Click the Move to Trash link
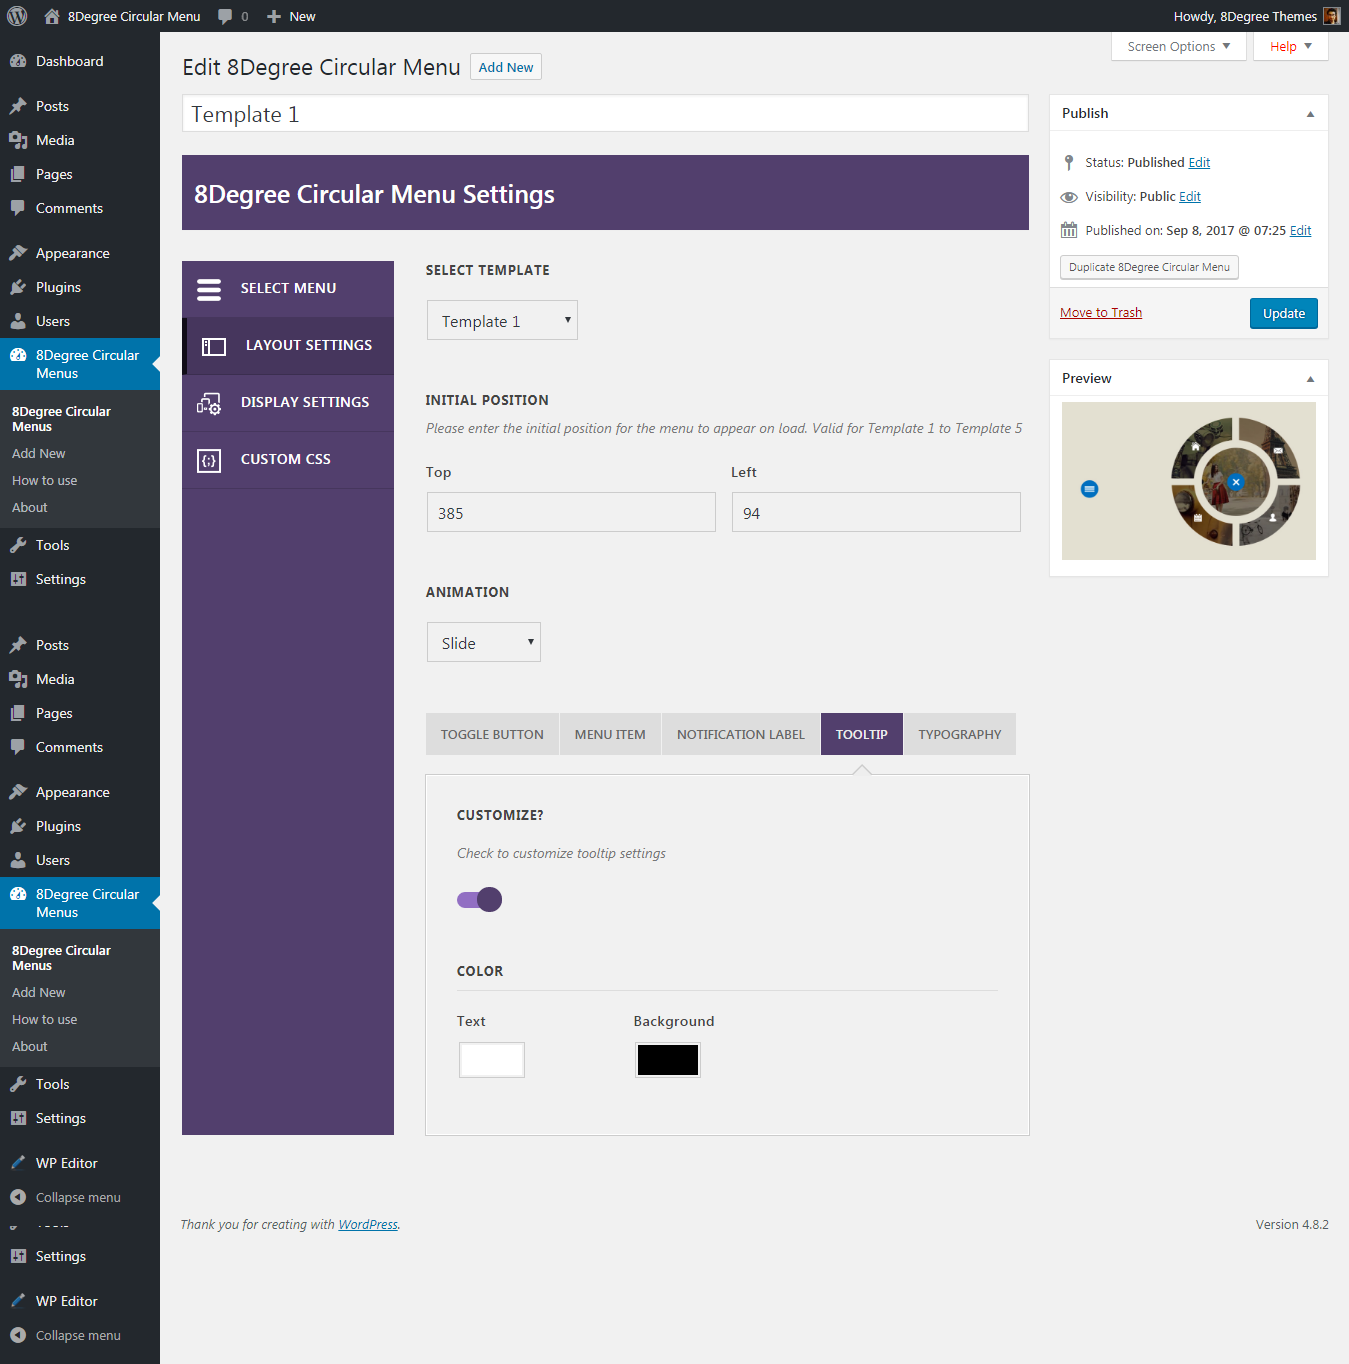Image resolution: width=1349 pixels, height=1364 pixels. click(x=1101, y=312)
